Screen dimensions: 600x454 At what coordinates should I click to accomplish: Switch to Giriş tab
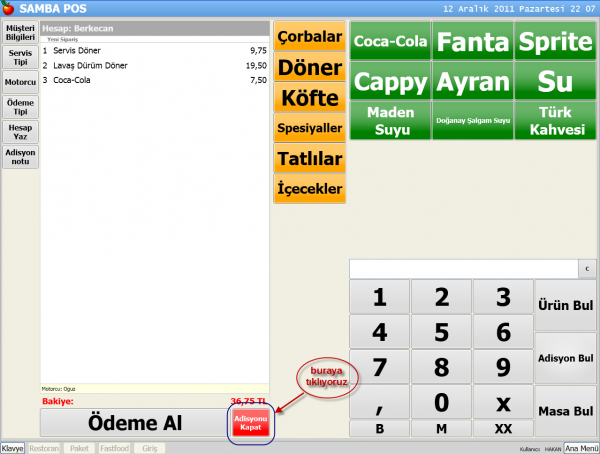tap(150, 448)
